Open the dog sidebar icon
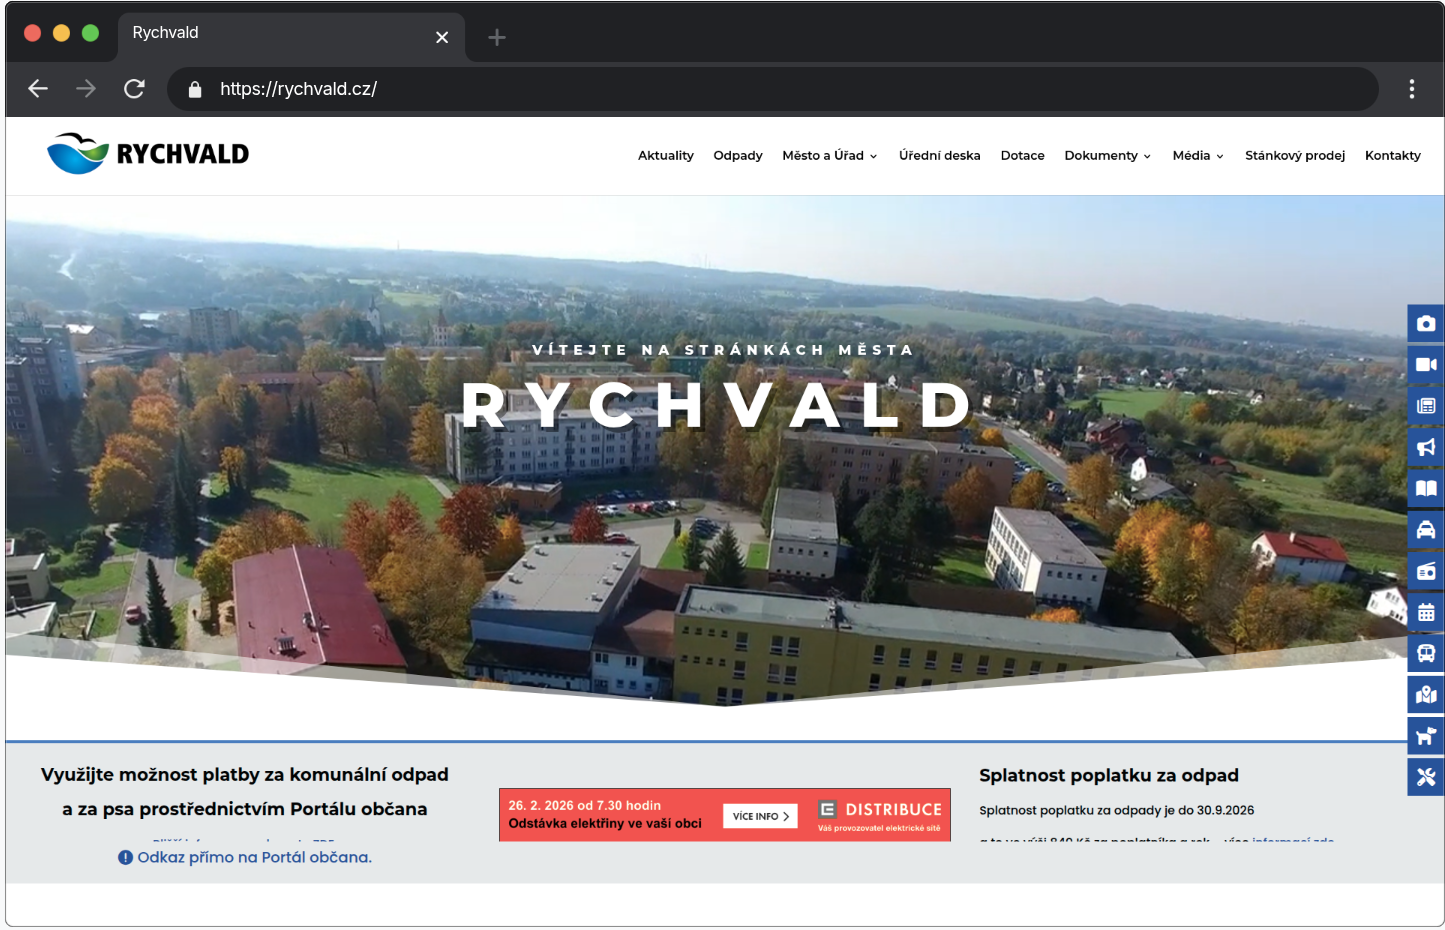 tap(1425, 736)
